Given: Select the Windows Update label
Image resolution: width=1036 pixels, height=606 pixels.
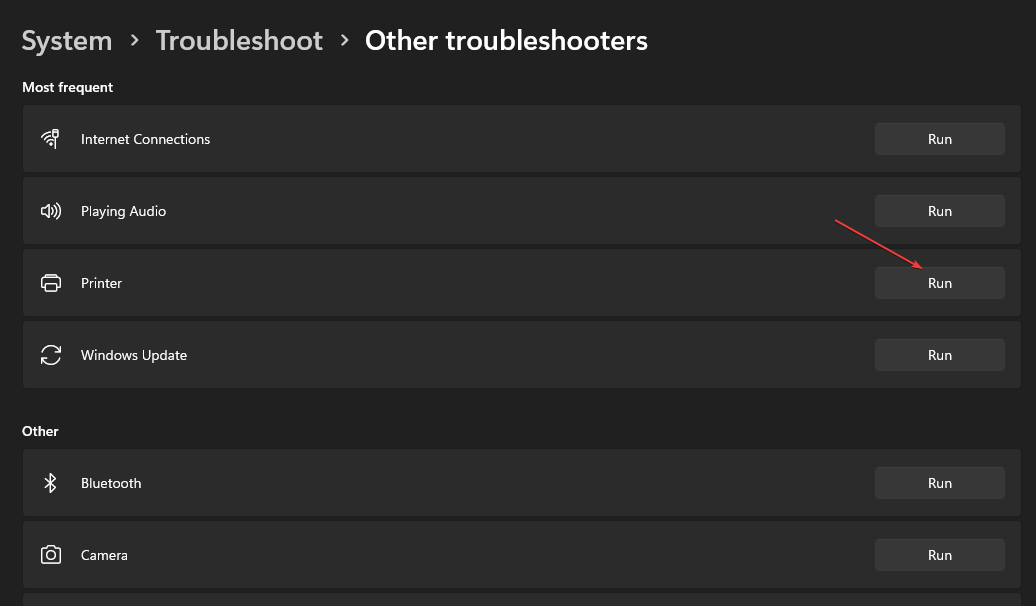Looking at the screenshot, I should click(x=134, y=355).
